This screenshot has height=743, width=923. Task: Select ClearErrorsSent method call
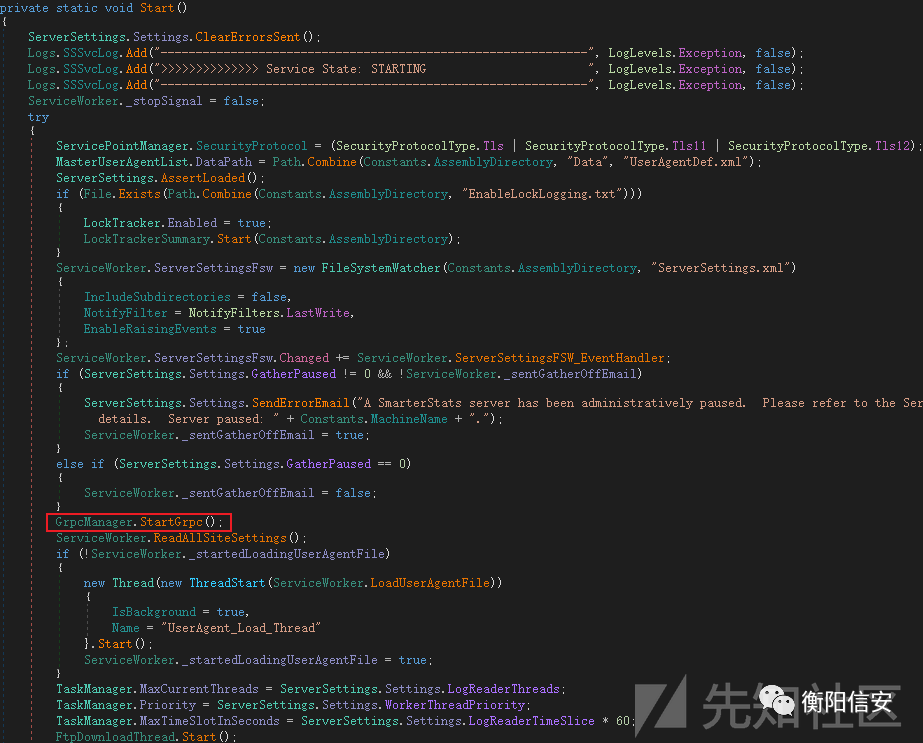[x=247, y=37]
